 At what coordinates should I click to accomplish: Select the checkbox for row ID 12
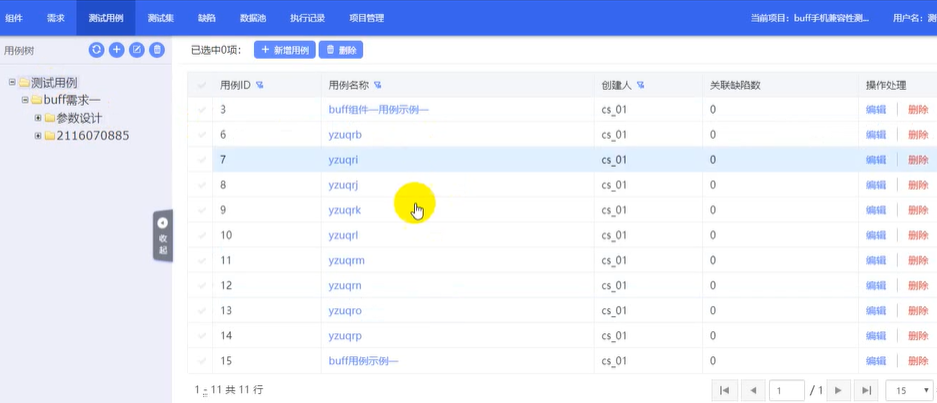pos(202,286)
